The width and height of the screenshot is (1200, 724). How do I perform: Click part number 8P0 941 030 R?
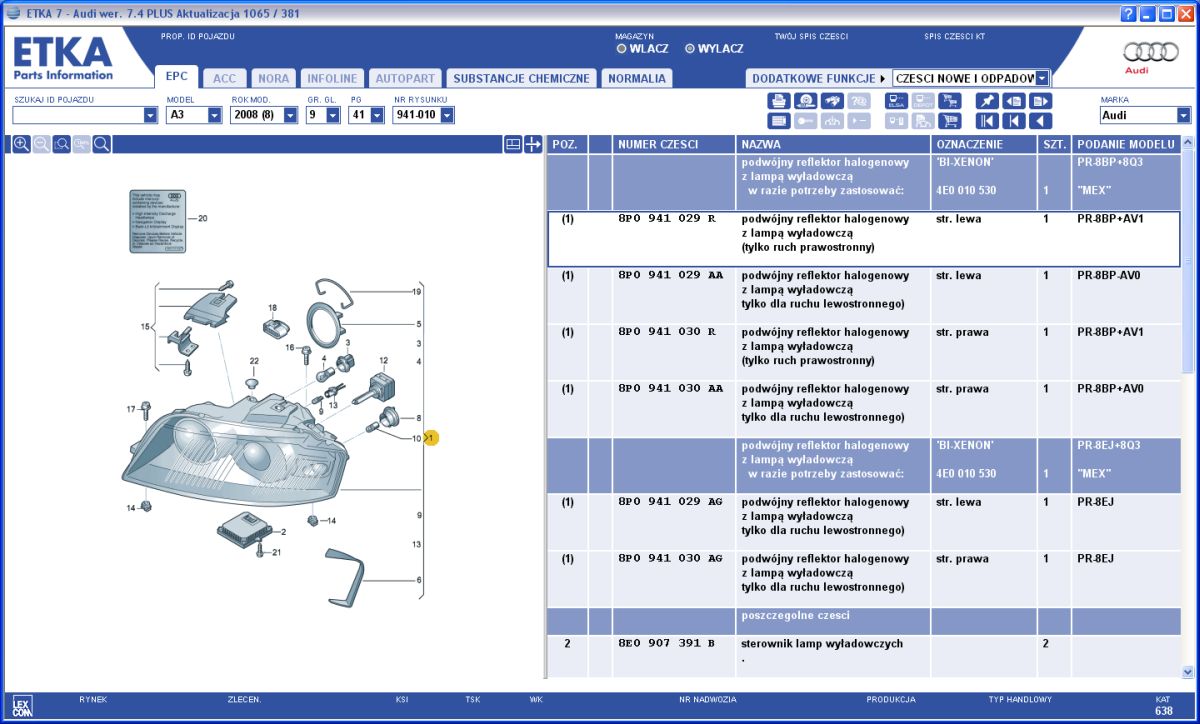point(668,332)
